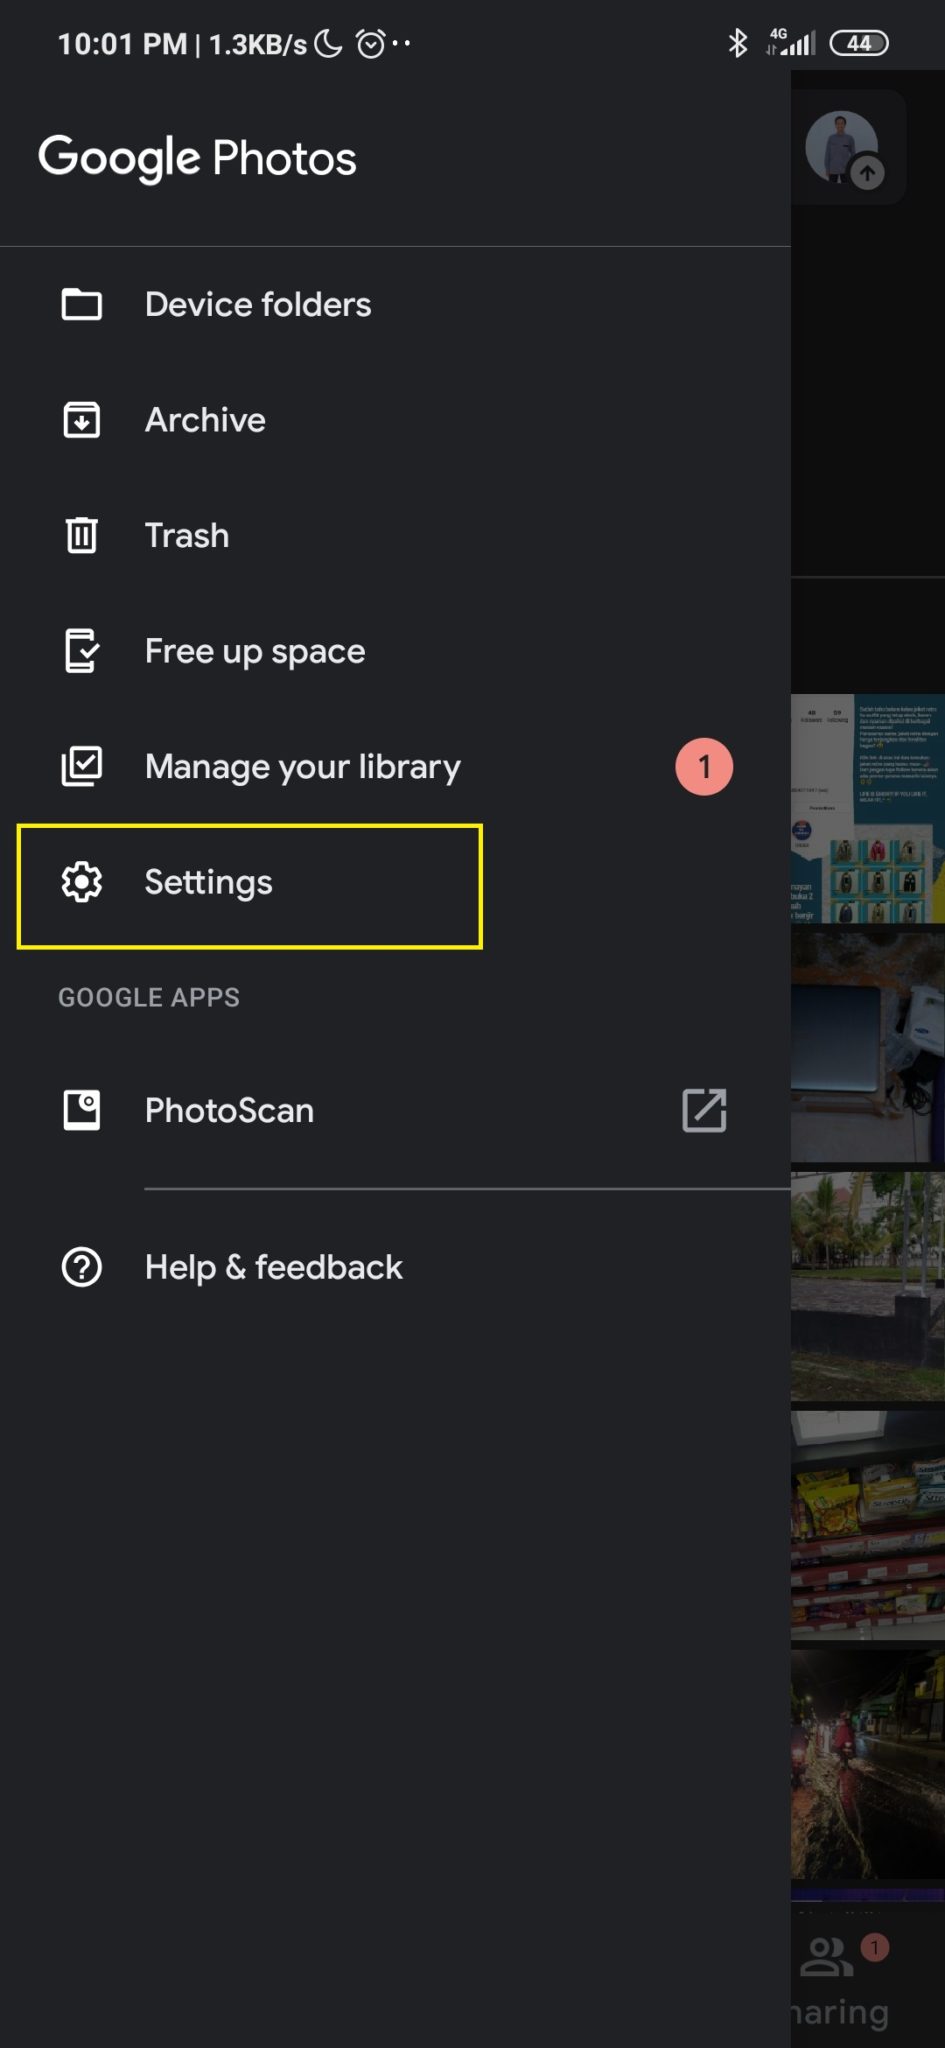This screenshot has width=945, height=2048.
Task: Tap the account profile avatar
Action: [x=843, y=148]
